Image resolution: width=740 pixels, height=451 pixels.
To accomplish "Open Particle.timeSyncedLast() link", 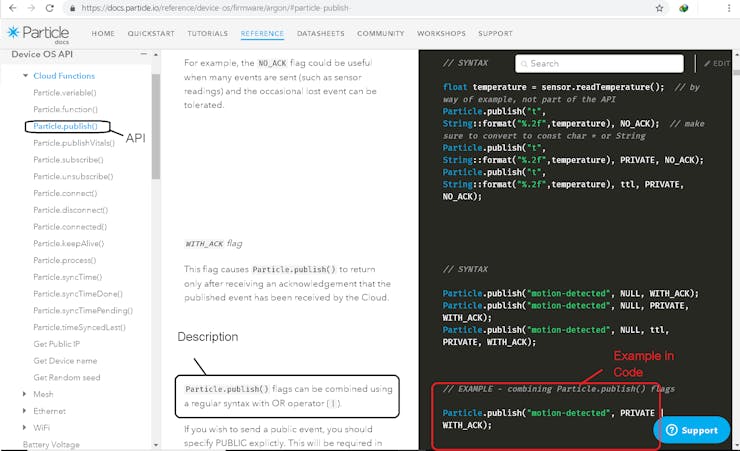I will coord(79,327).
